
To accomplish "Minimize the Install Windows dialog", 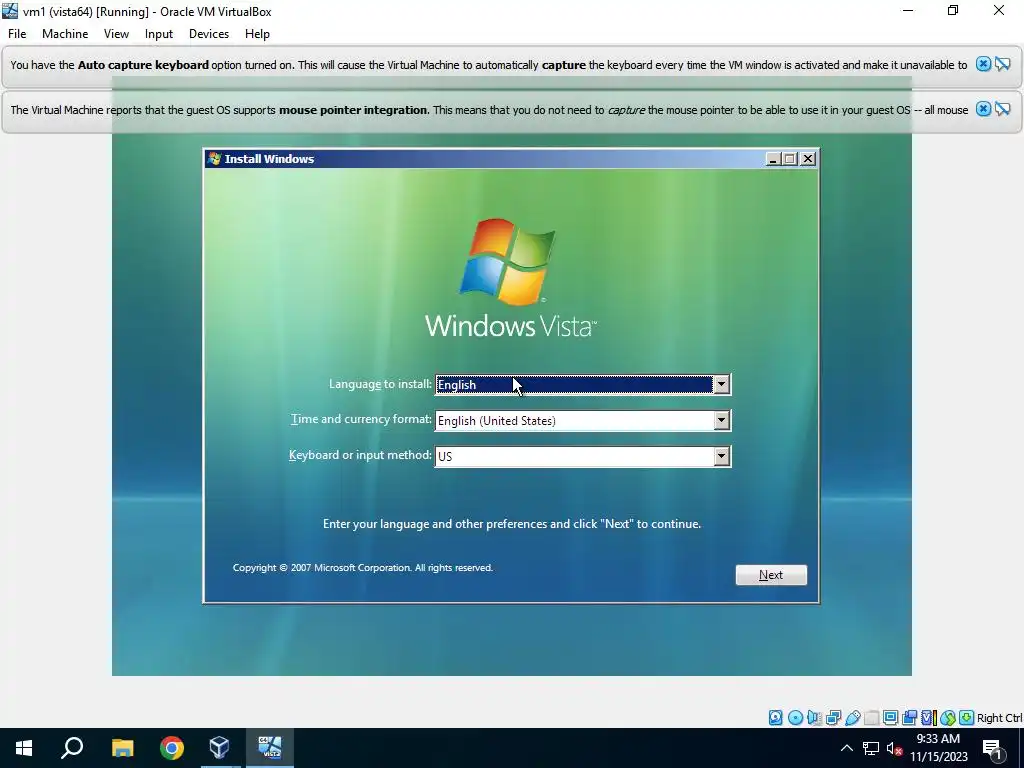I will pos(773,159).
